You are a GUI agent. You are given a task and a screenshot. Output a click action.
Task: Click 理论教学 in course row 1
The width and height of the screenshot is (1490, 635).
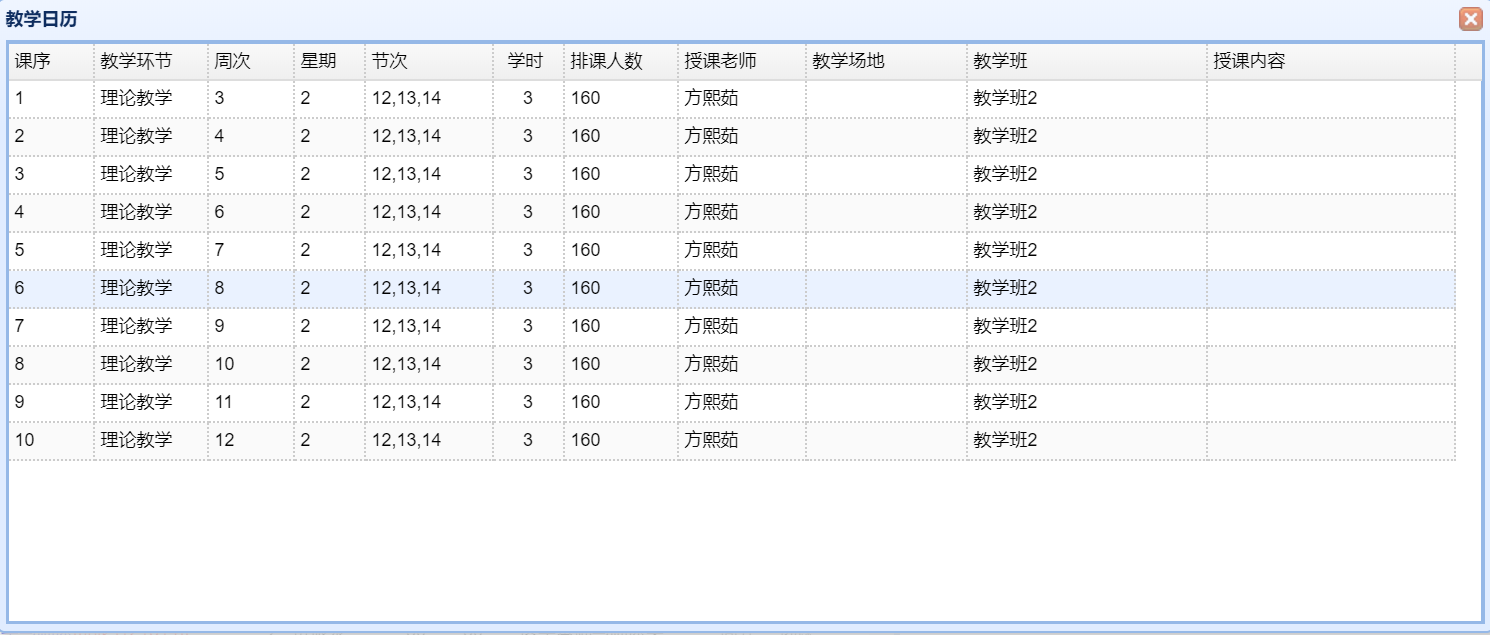[137, 98]
